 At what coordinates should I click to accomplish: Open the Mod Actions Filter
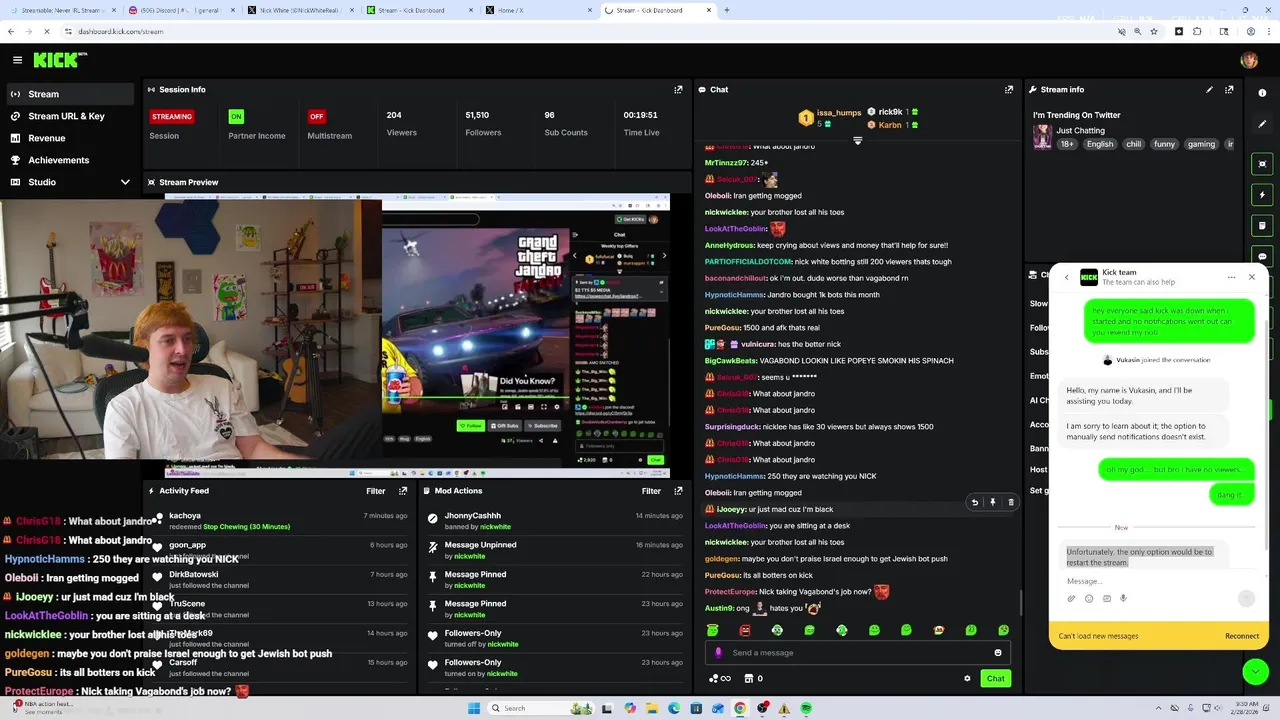tap(651, 491)
